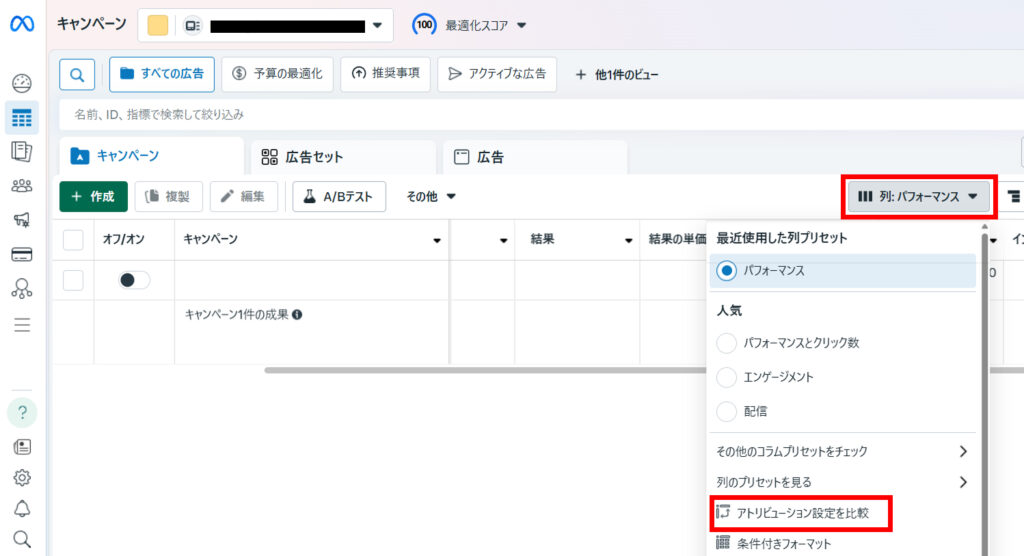1024x556 pixels.
Task: Click the 複製 button
Action: point(168,196)
